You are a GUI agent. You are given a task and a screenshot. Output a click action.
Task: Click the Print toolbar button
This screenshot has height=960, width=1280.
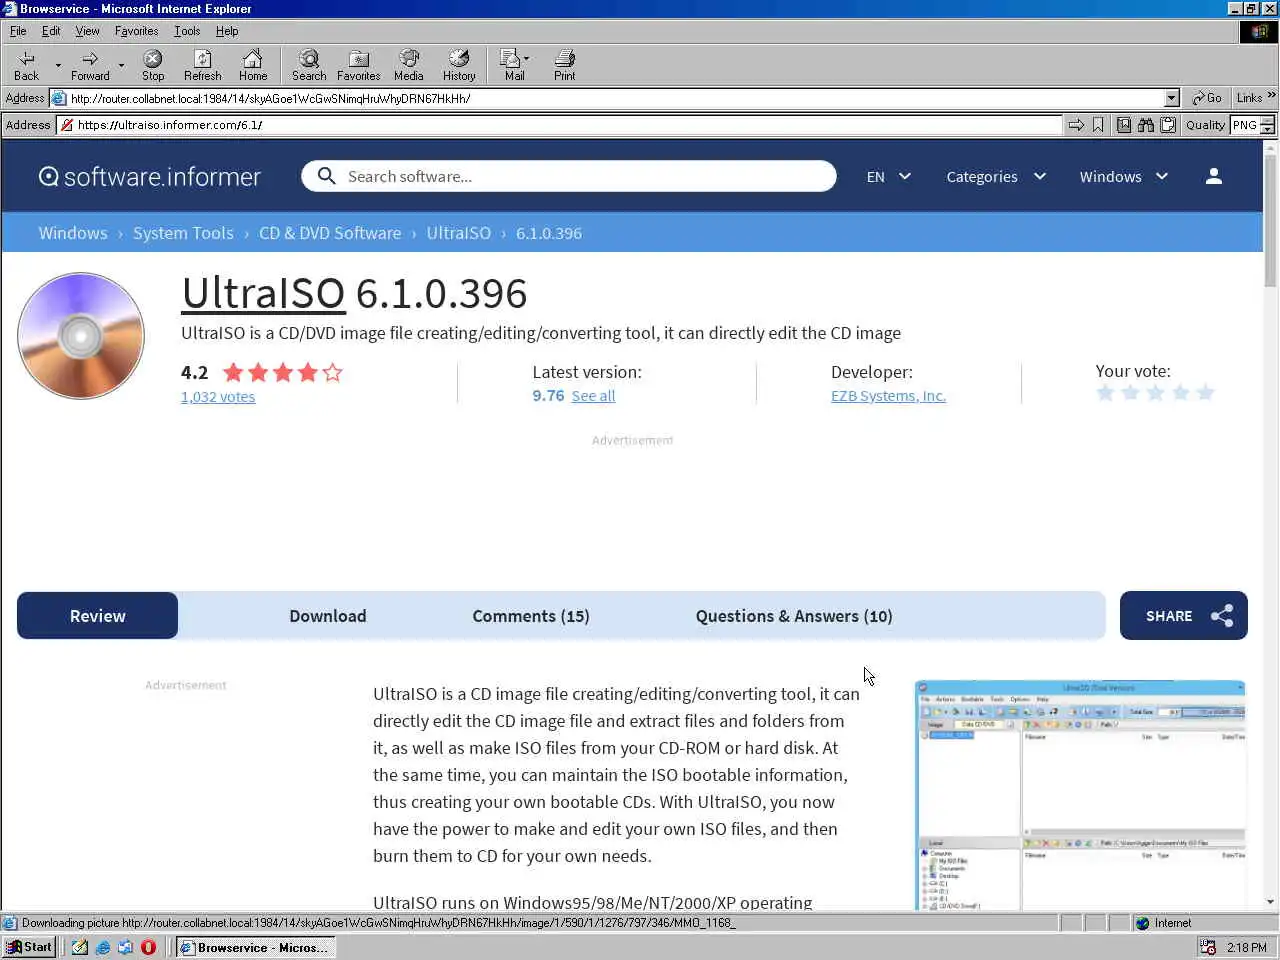coord(565,65)
